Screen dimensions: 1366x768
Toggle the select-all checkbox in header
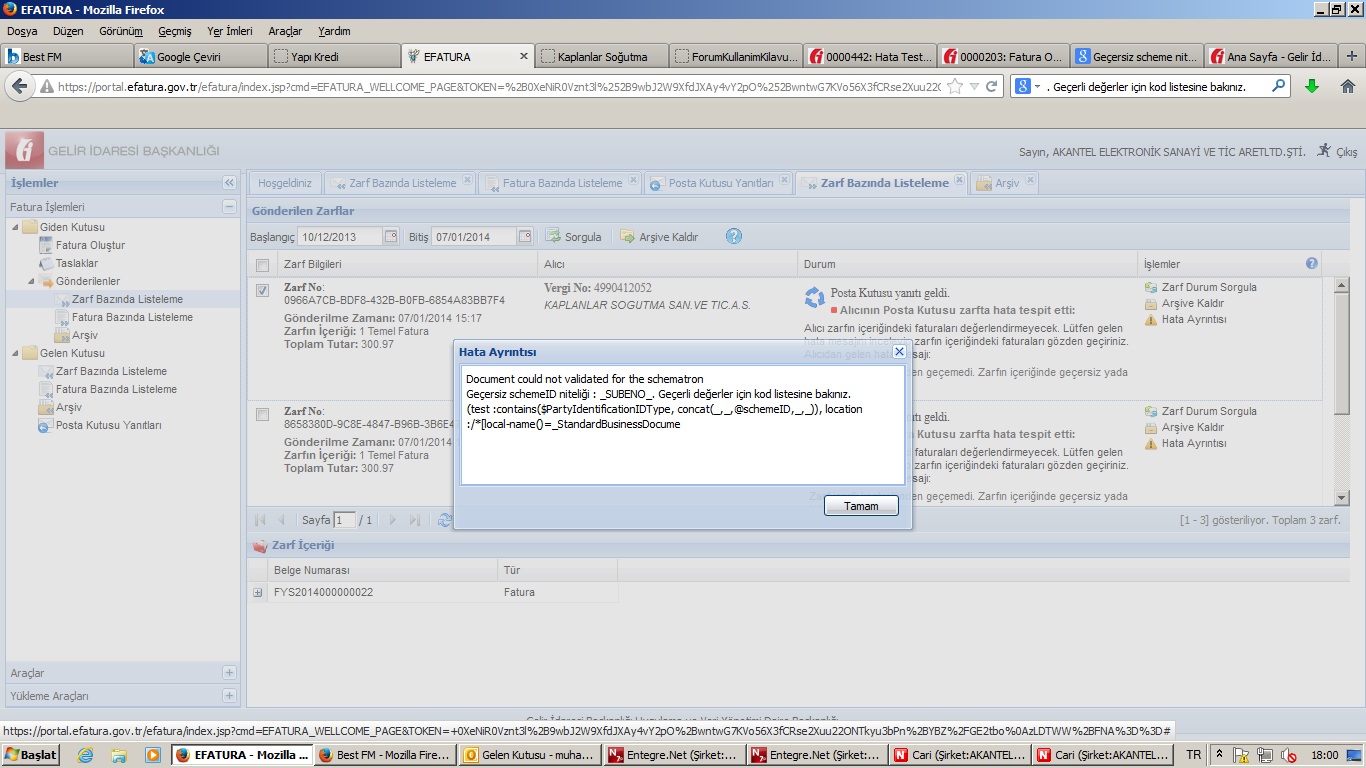point(262,265)
